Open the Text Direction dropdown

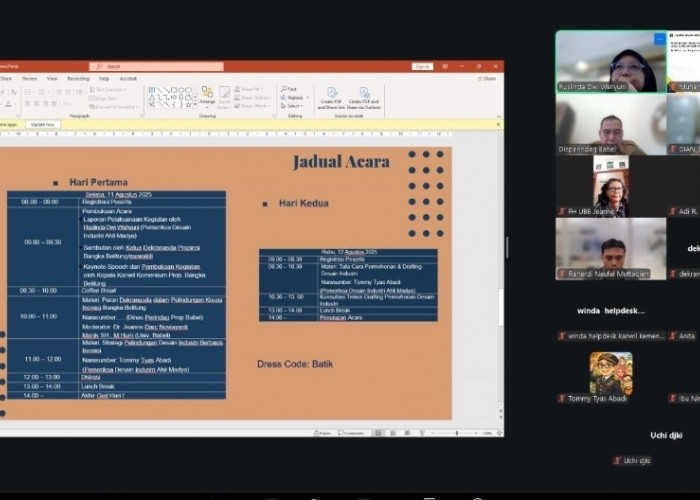click(x=108, y=89)
